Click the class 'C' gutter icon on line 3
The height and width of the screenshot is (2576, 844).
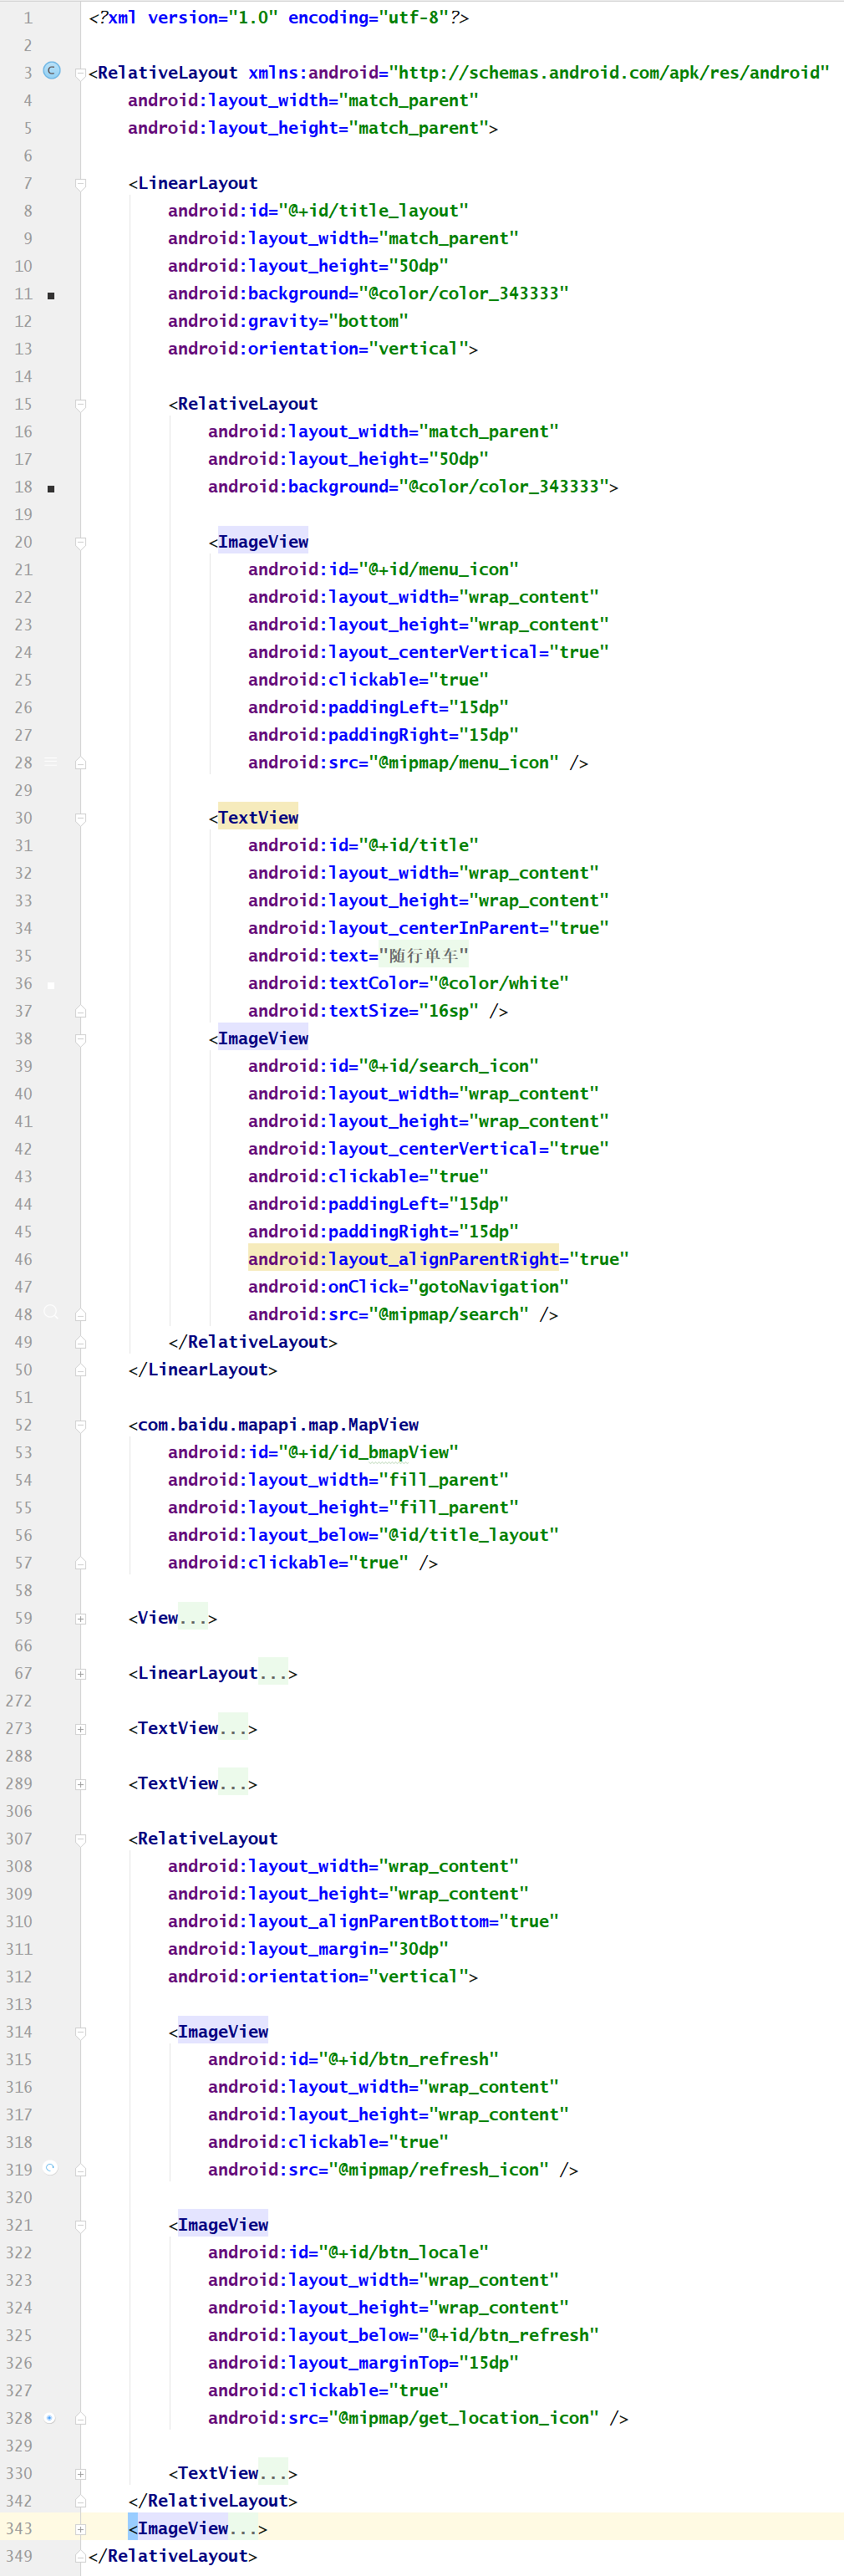(52, 71)
